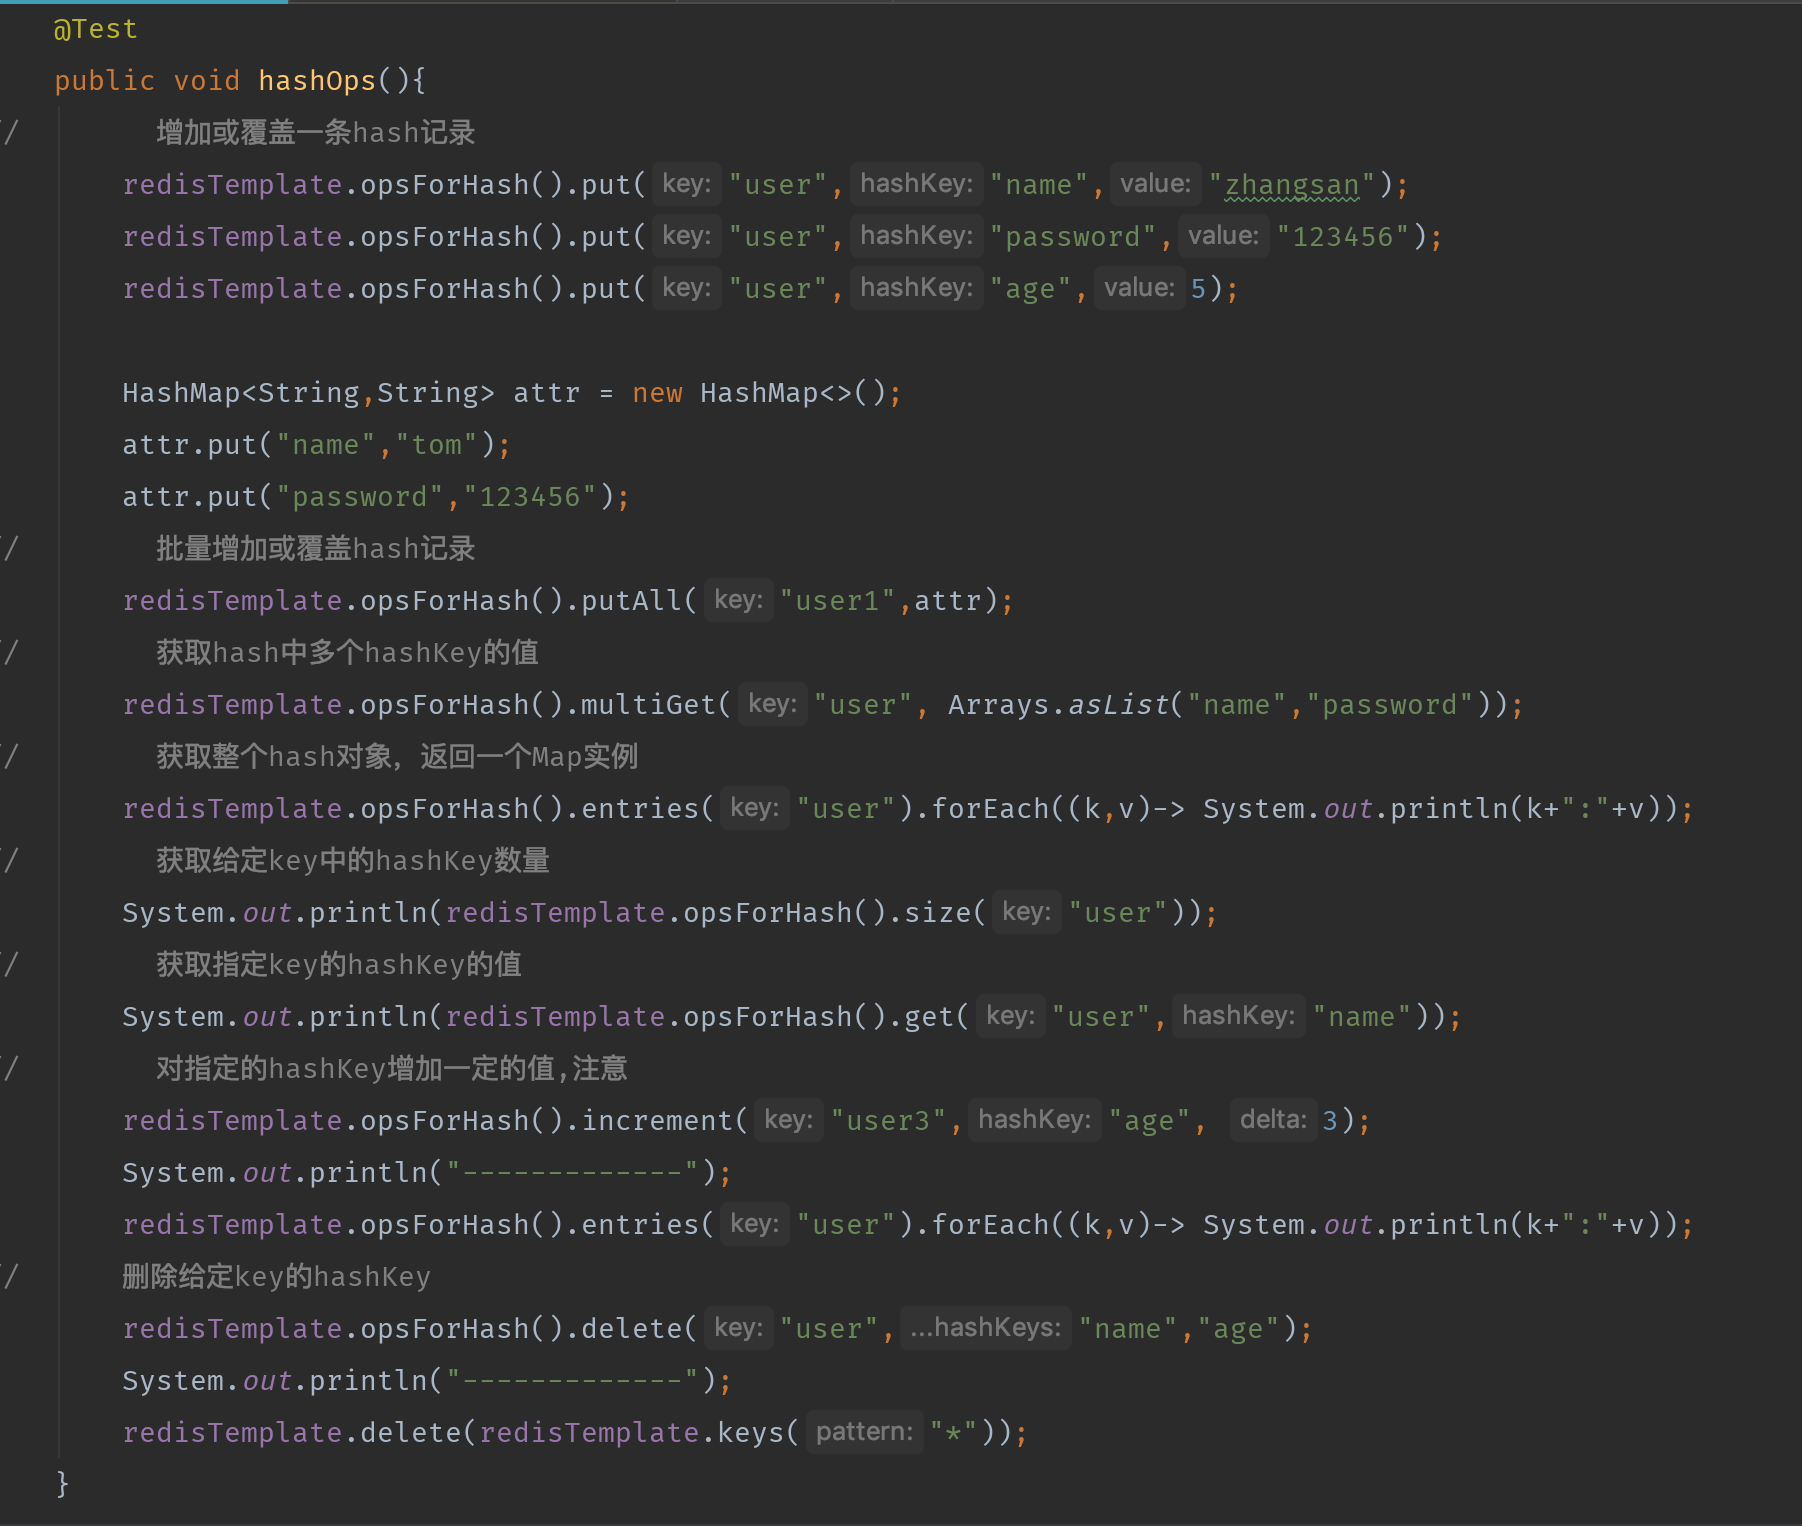Click the "user1" string

pyautogui.click(x=837, y=601)
